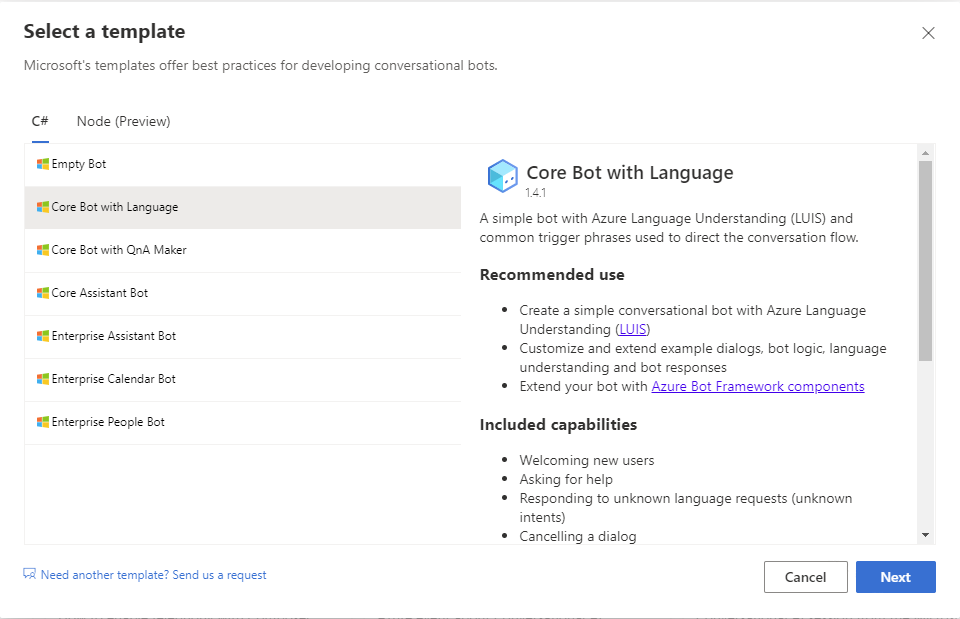Switch to the Node (Preview) tab
The height and width of the screenshot is (619, 960).
coord(123,121)
